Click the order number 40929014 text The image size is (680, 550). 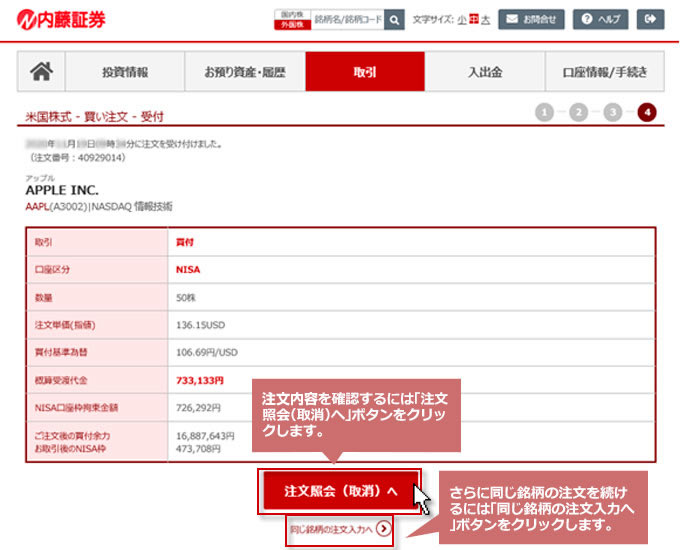[101, 157]
